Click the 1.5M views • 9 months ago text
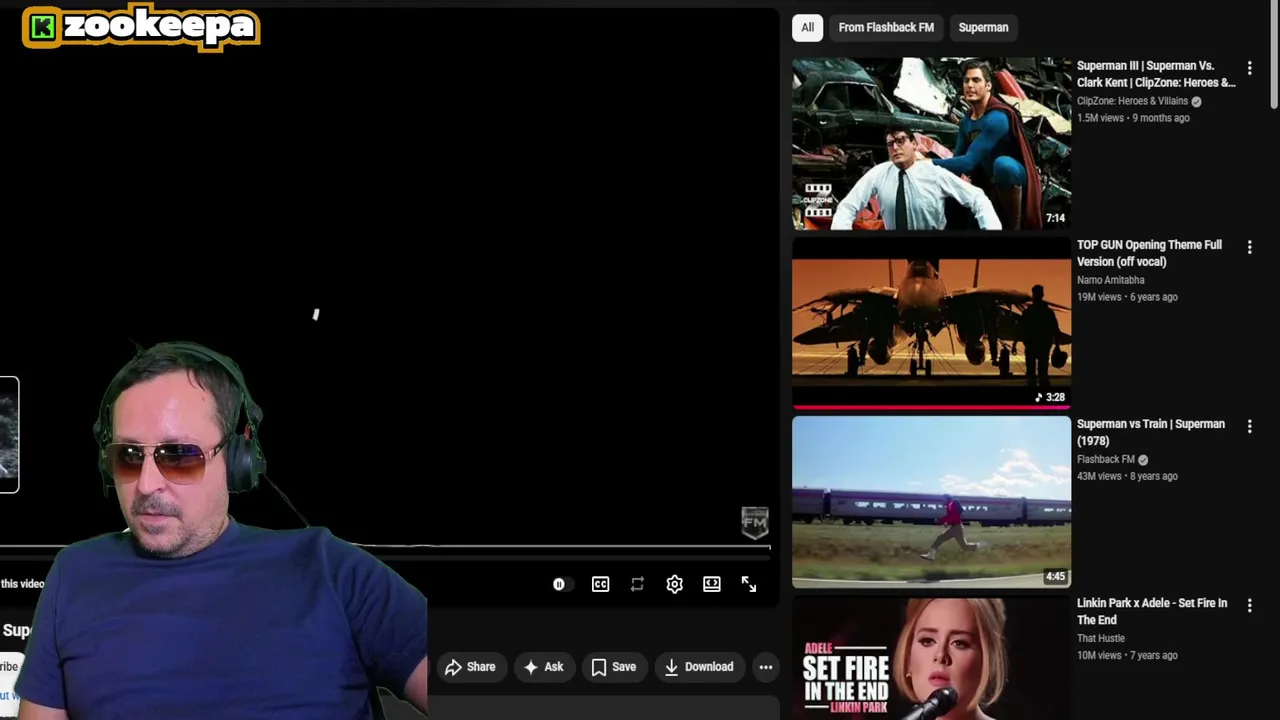 tap(1133, 118)
